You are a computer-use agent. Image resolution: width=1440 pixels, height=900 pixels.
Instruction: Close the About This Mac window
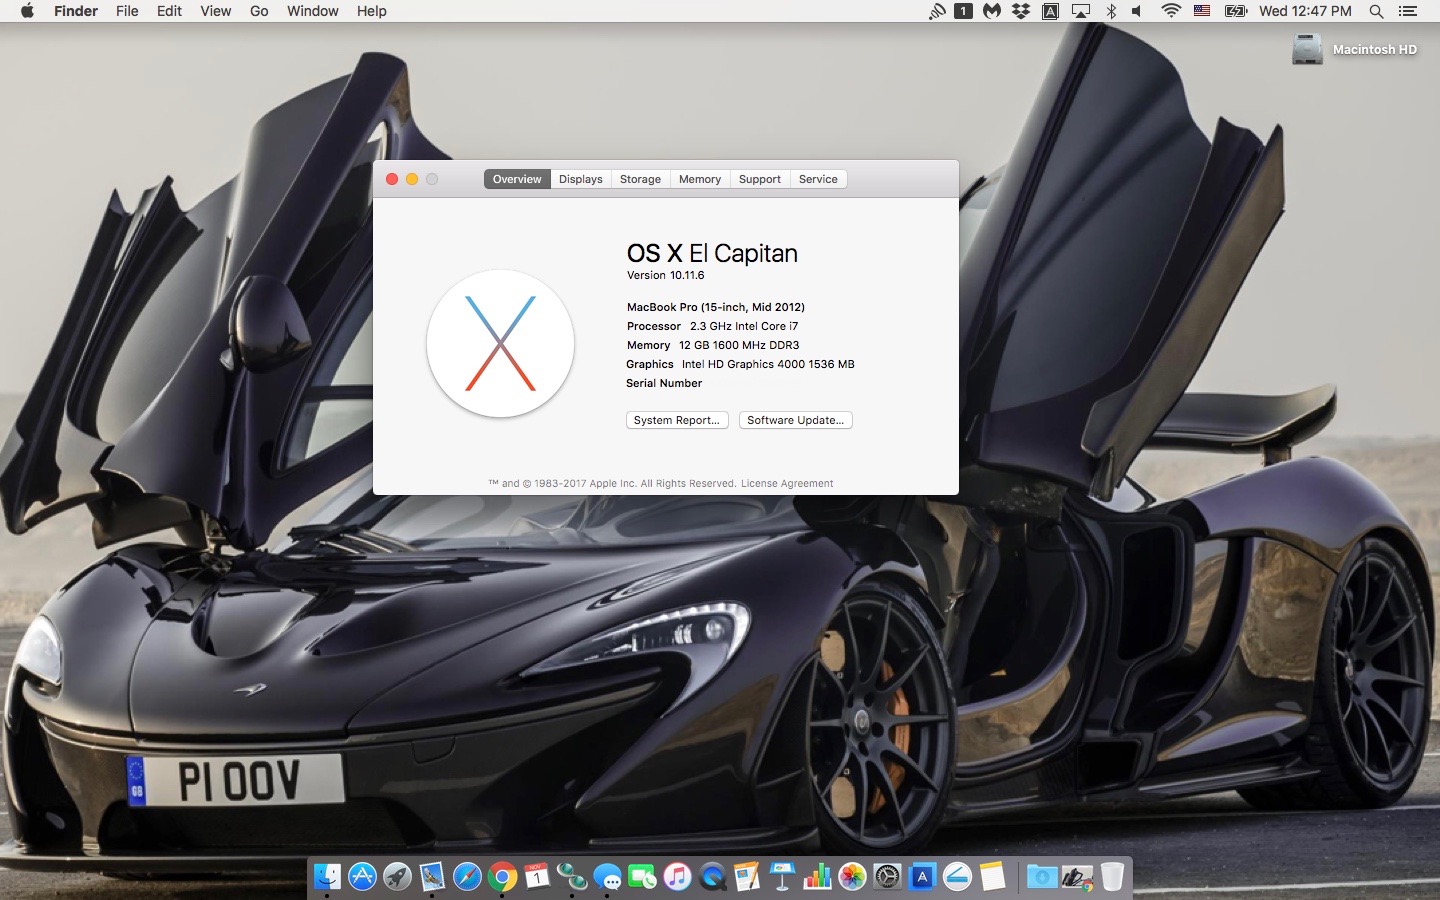coord(392,179)
